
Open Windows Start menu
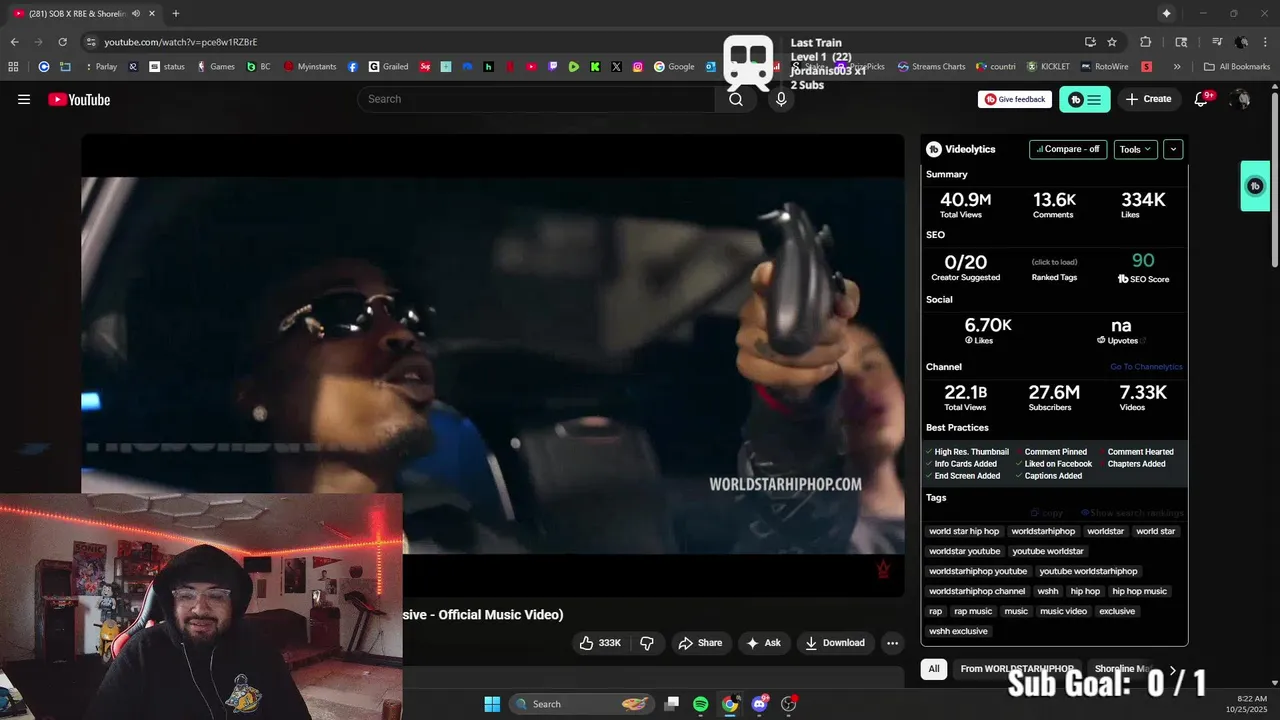(x=492, y=704)
